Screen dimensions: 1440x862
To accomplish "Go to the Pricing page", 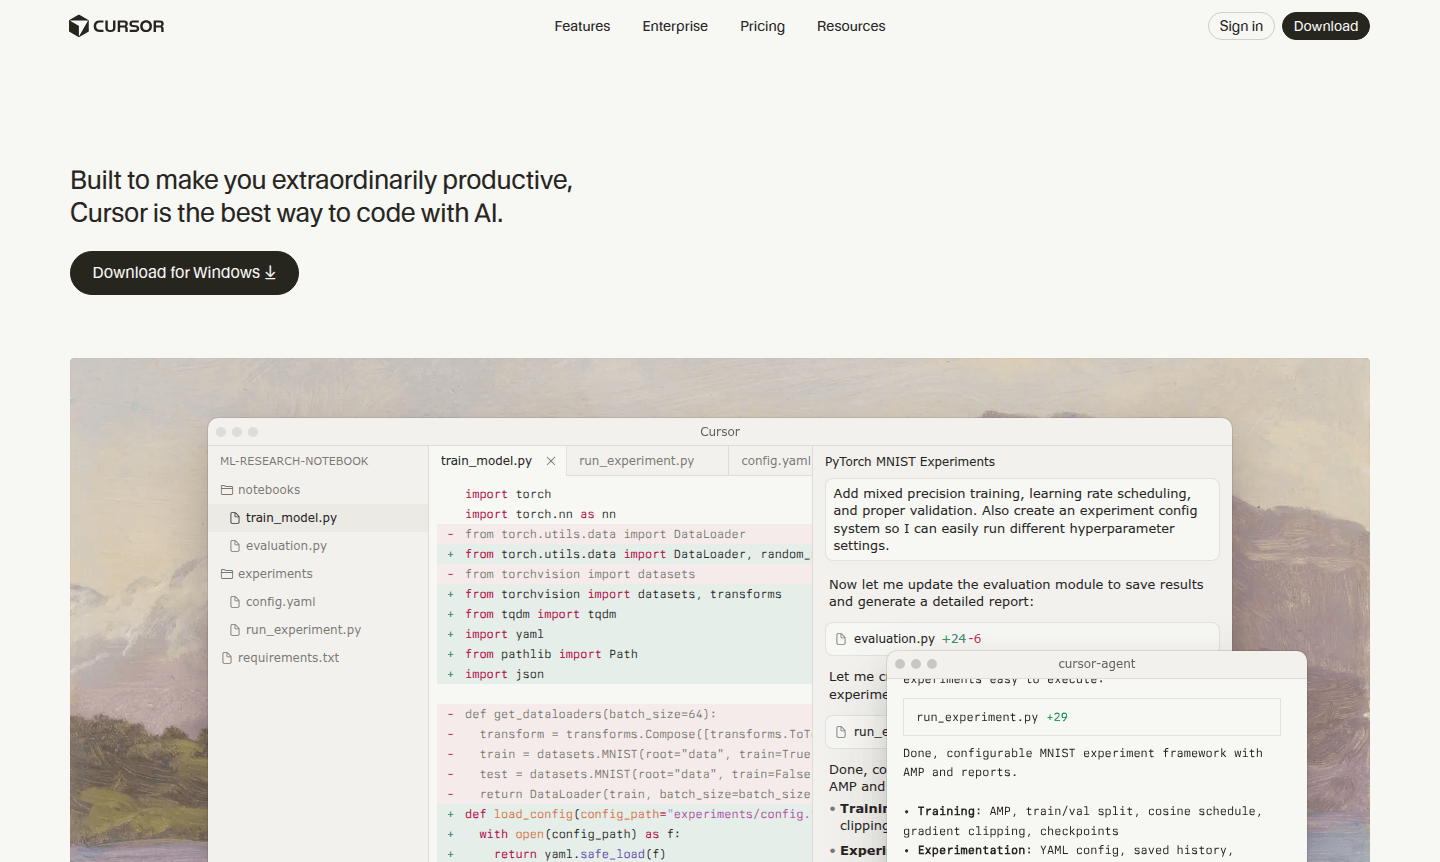I will pos(762,26).
